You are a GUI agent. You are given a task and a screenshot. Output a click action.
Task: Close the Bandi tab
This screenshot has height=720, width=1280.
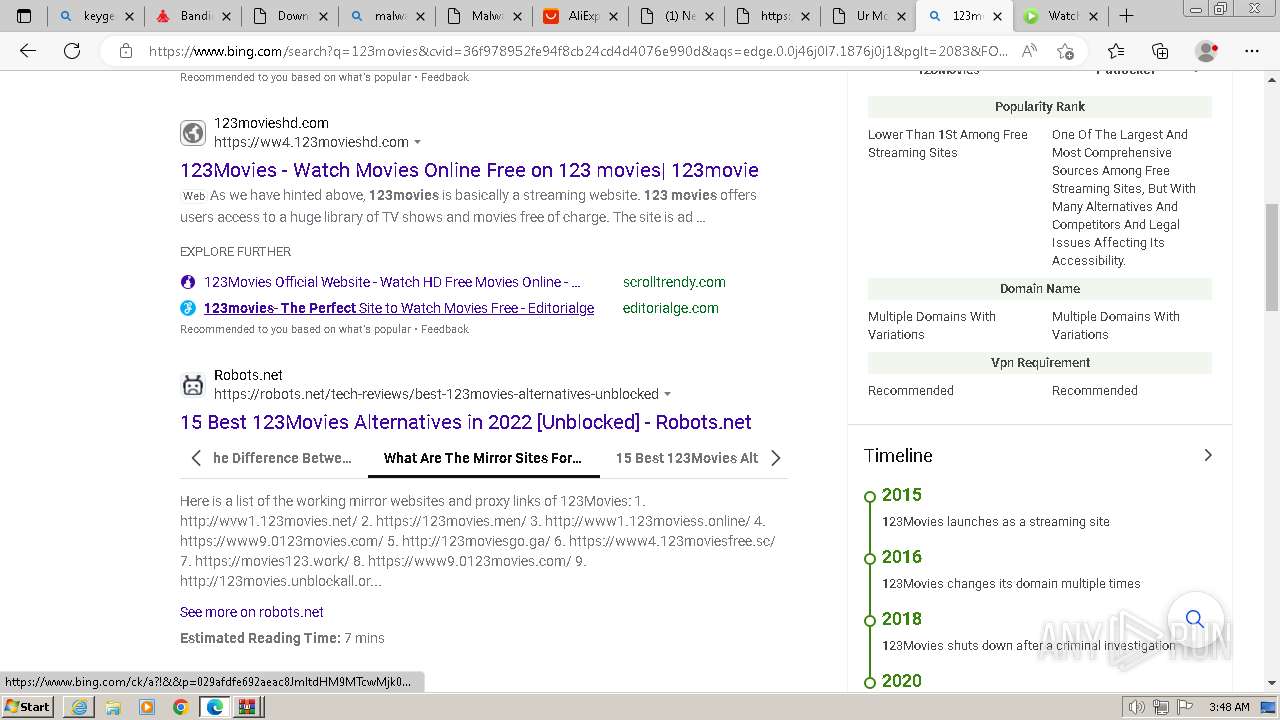[x=226, y=16]
